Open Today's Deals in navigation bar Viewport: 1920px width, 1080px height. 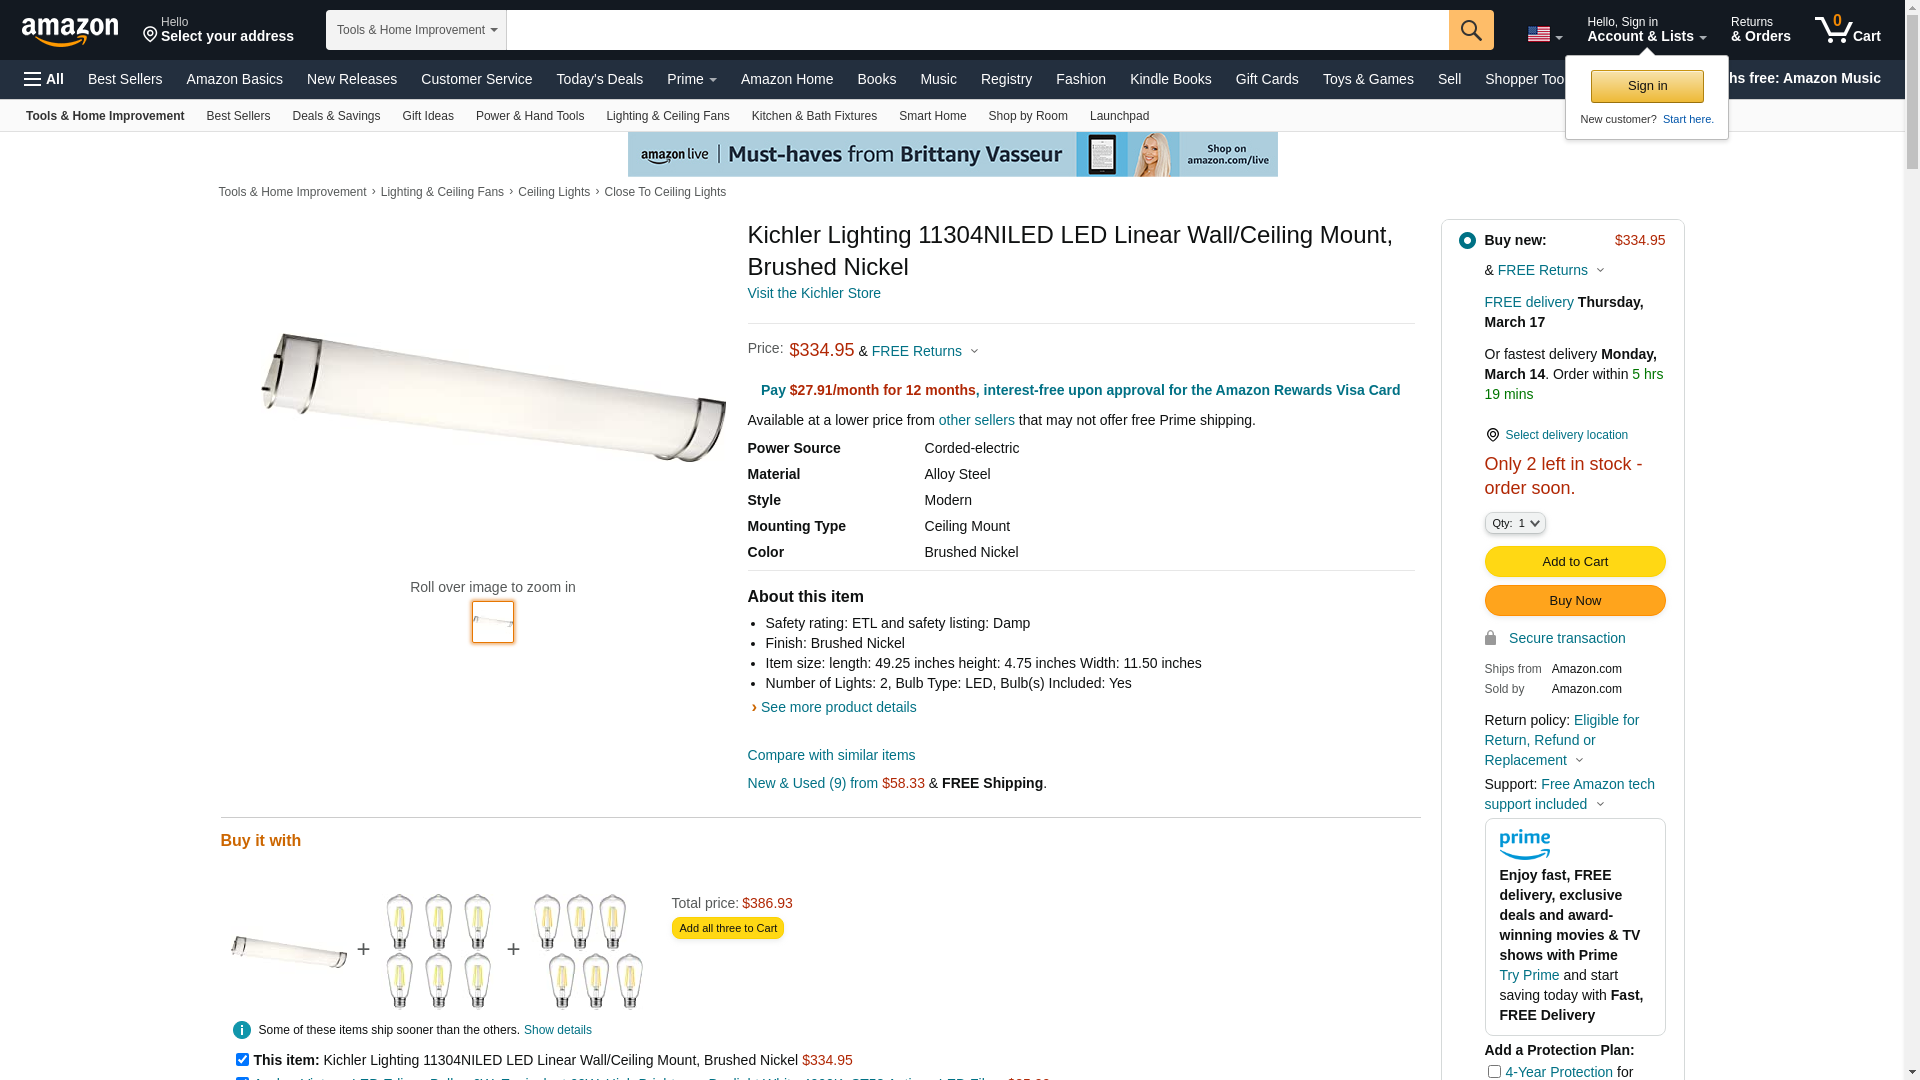point(599,79)
